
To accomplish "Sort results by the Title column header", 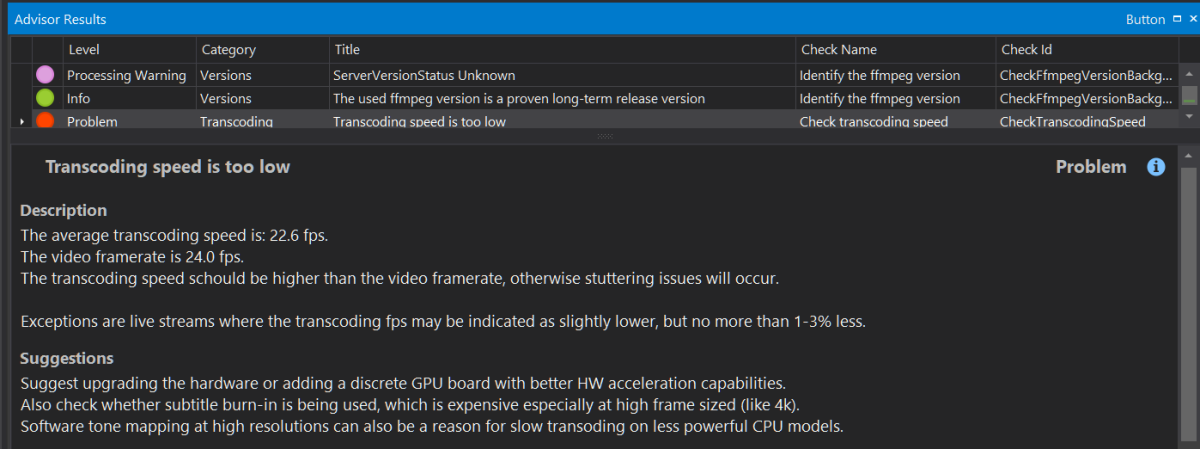I will (x=347, y=49).
